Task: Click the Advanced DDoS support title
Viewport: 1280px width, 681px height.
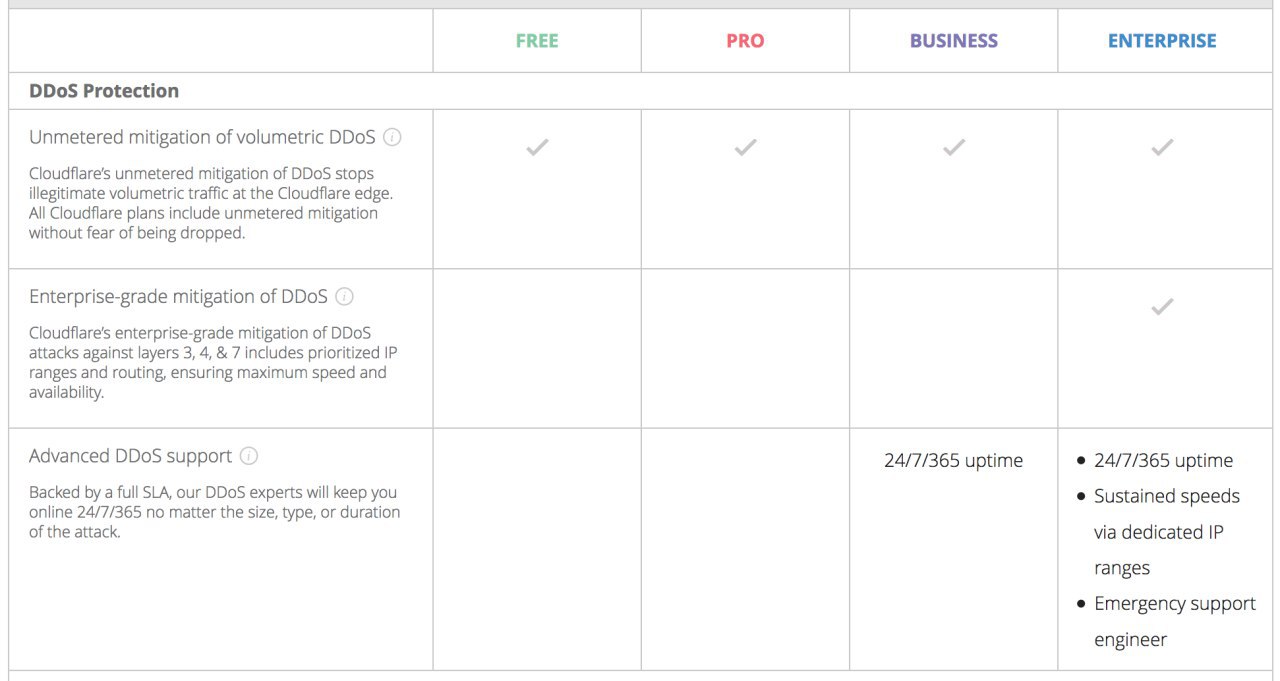Action: tap(130, 456)
